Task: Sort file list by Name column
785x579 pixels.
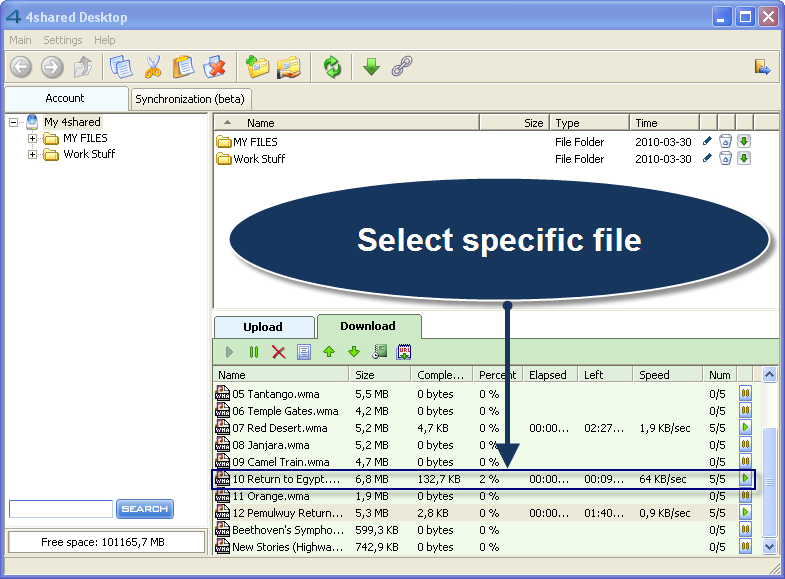Action: tap(346, 123)
